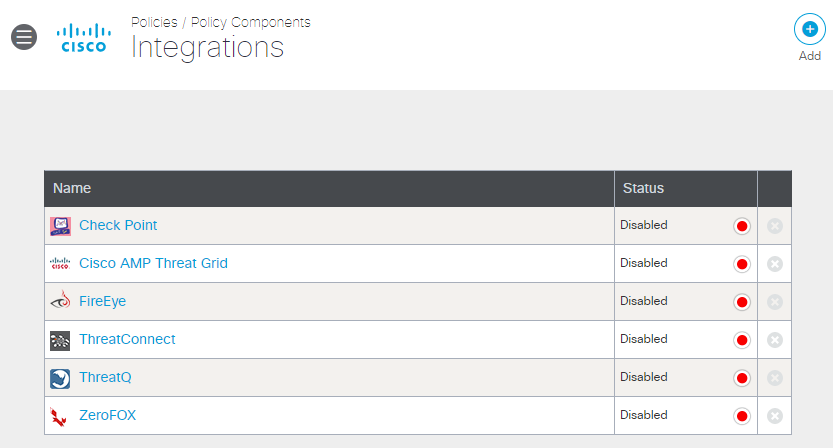Click the Policies breadcrumb
Screen dimensions: 833x448
pyautogui.click(x=154, y=22)
